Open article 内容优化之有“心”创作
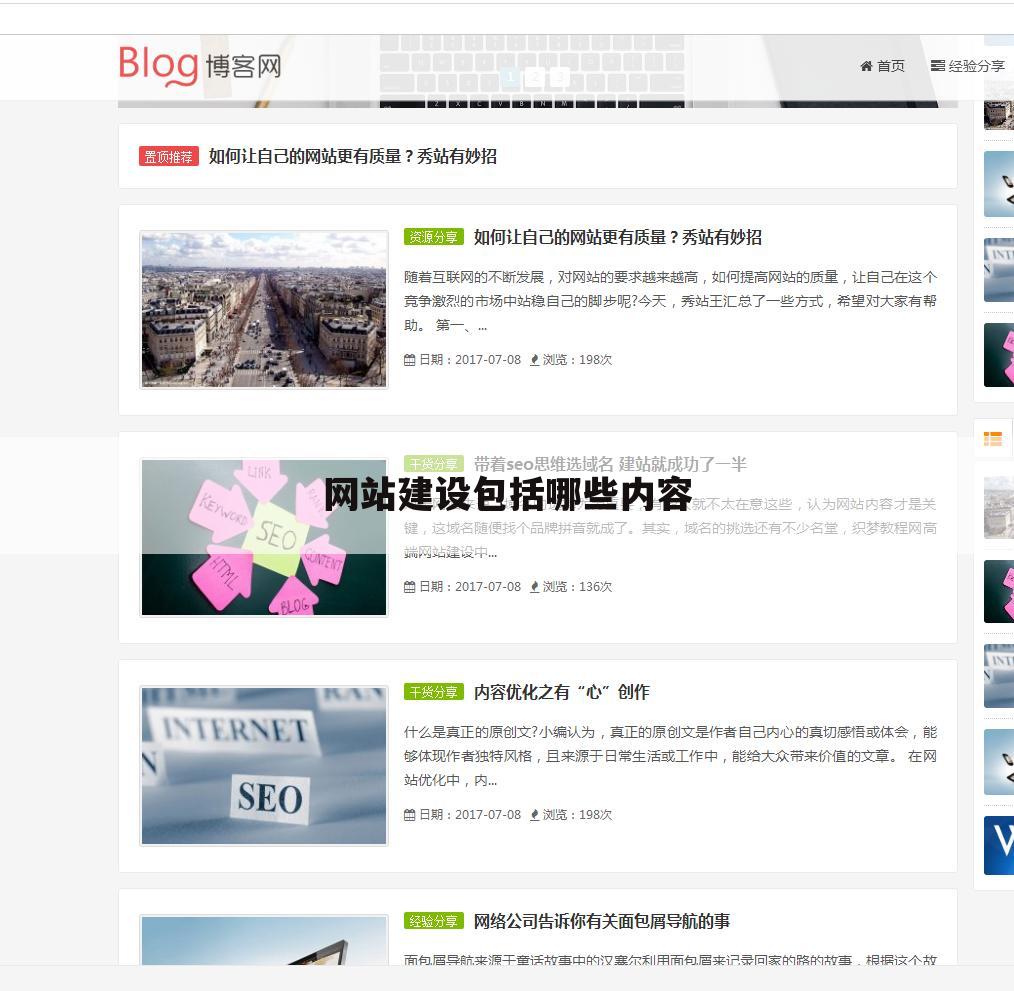1014x991 pixels. point(561,692)
